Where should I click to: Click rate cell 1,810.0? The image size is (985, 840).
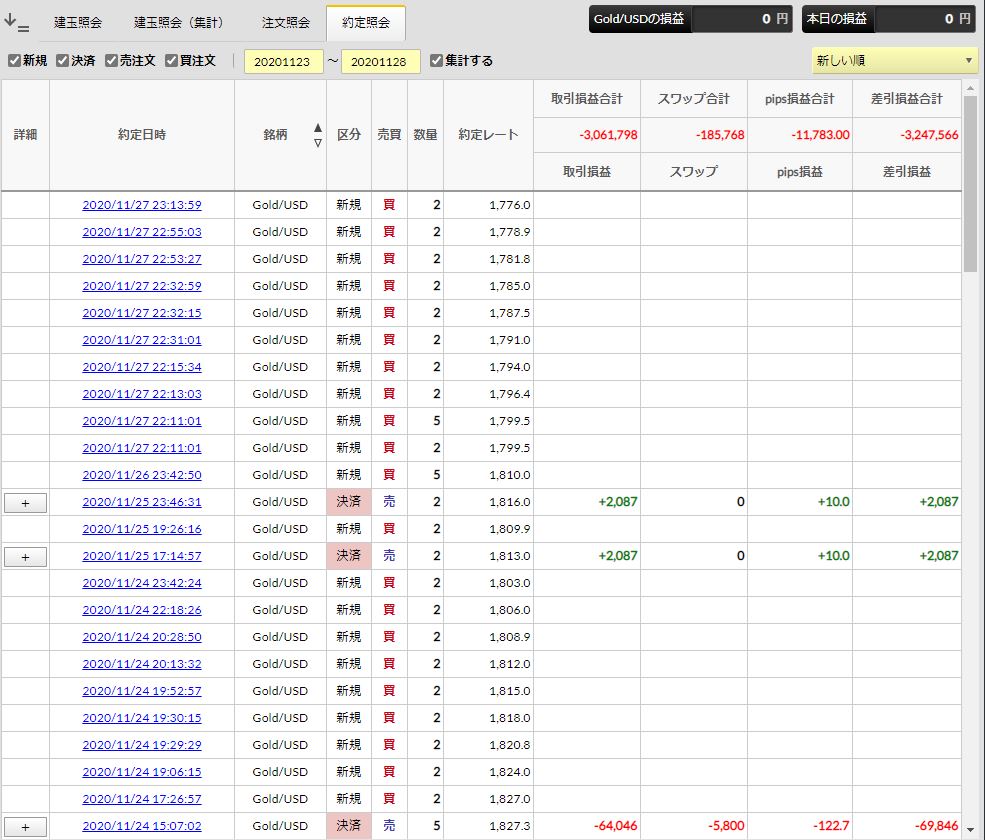[x=509, y=475]
